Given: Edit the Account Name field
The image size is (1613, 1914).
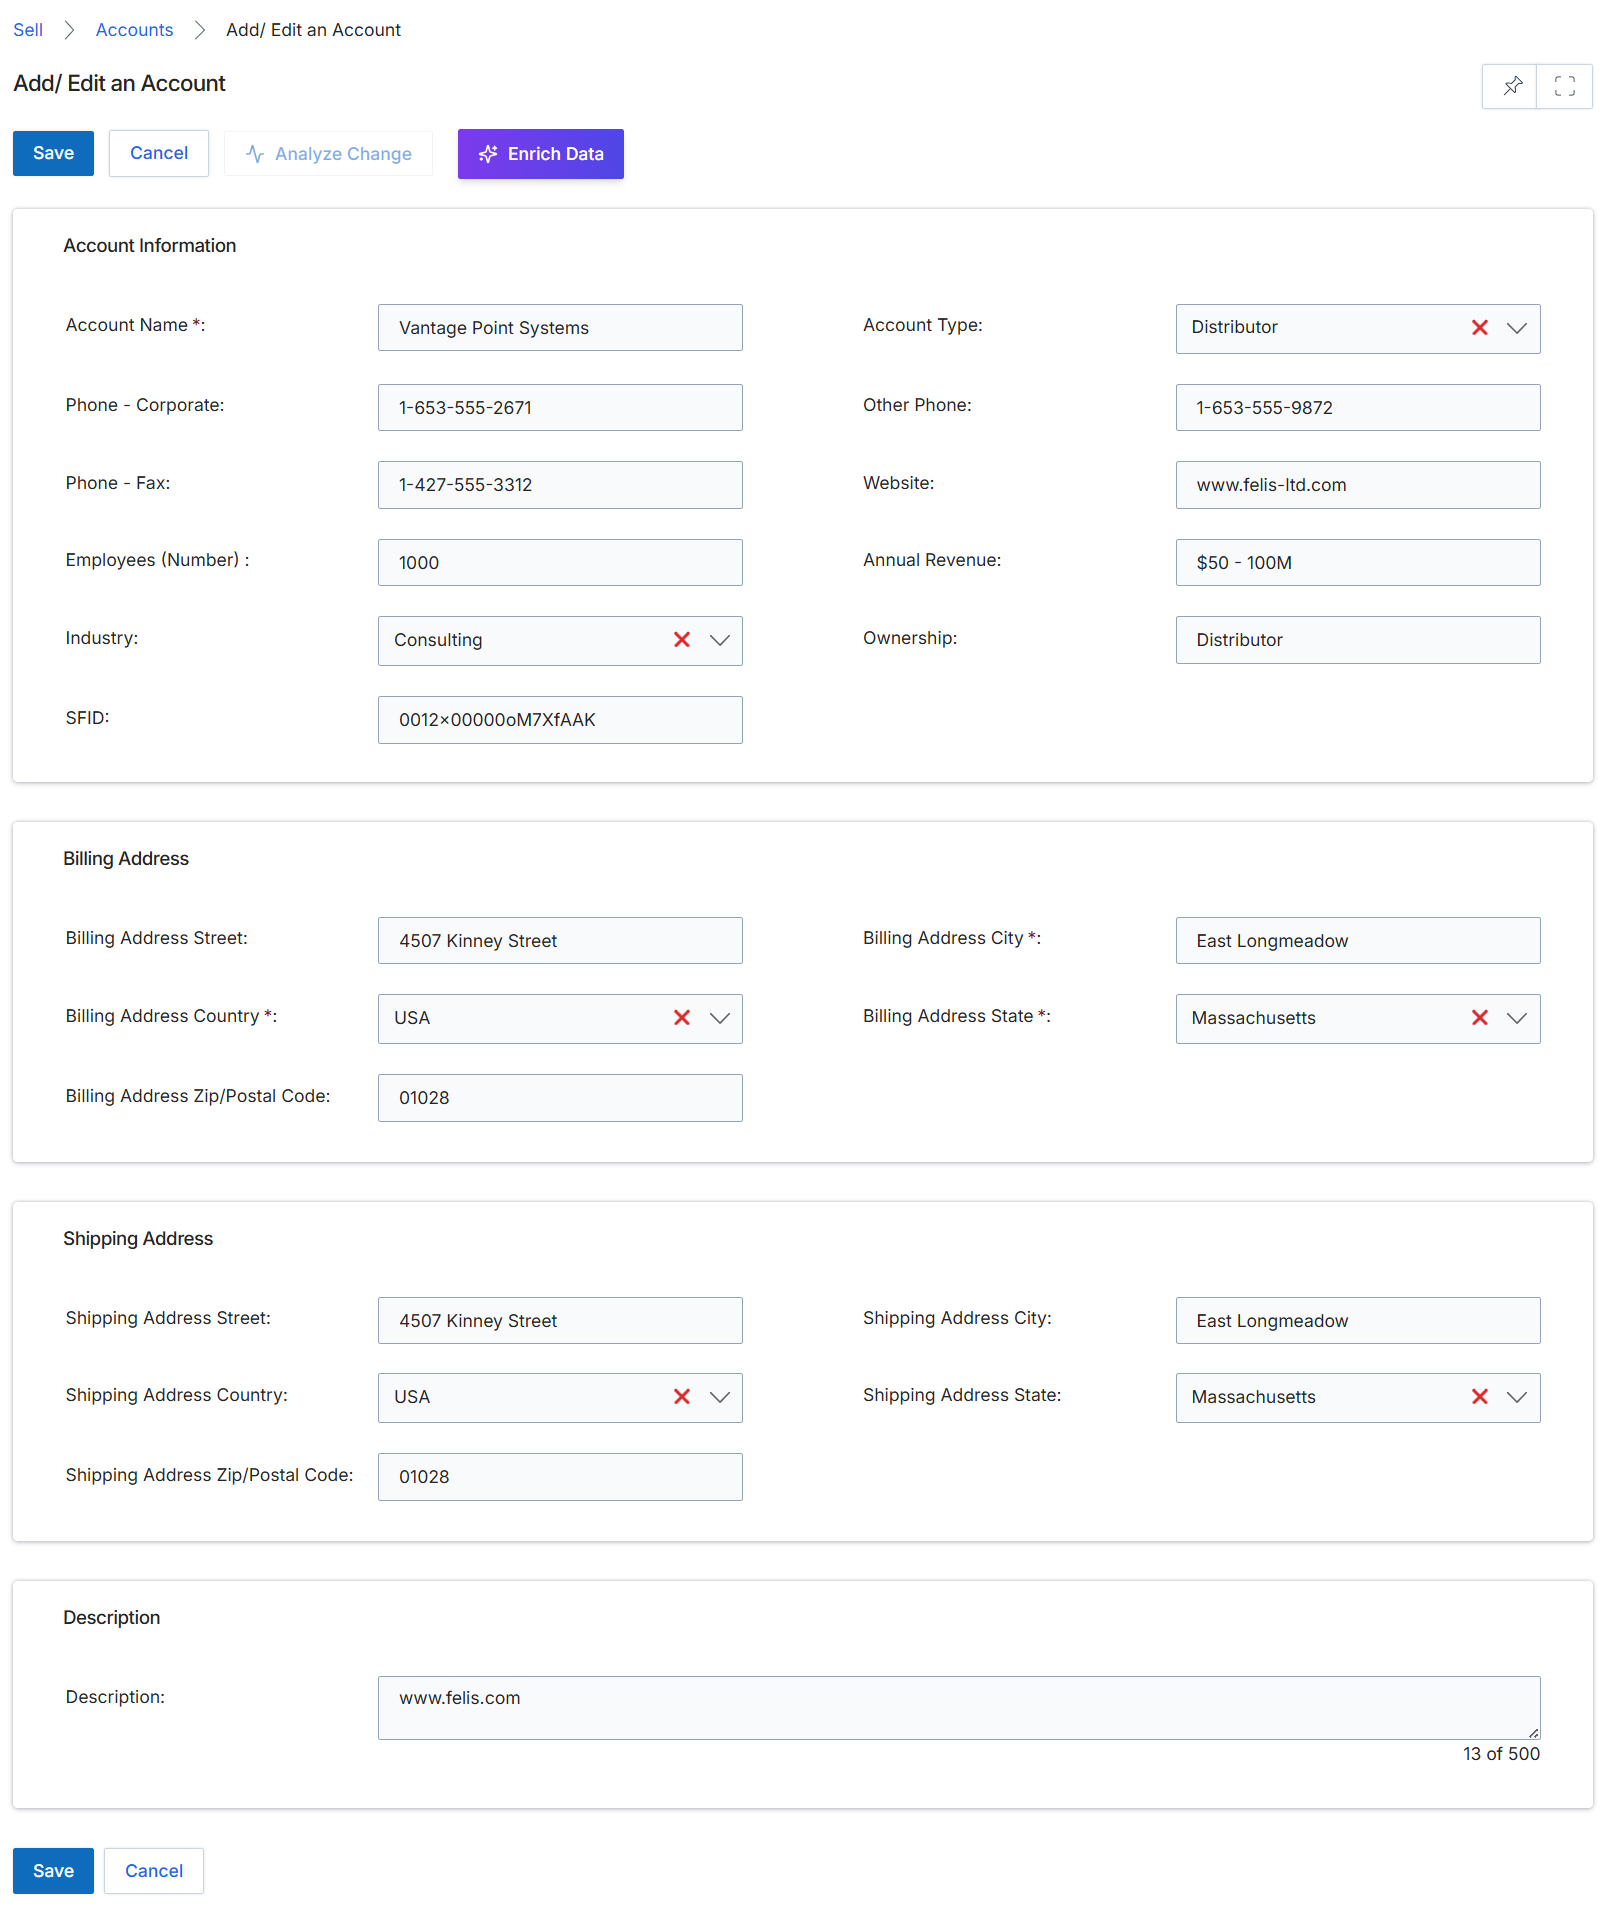Looking at the screenshot, I should [x=560, y=328].
